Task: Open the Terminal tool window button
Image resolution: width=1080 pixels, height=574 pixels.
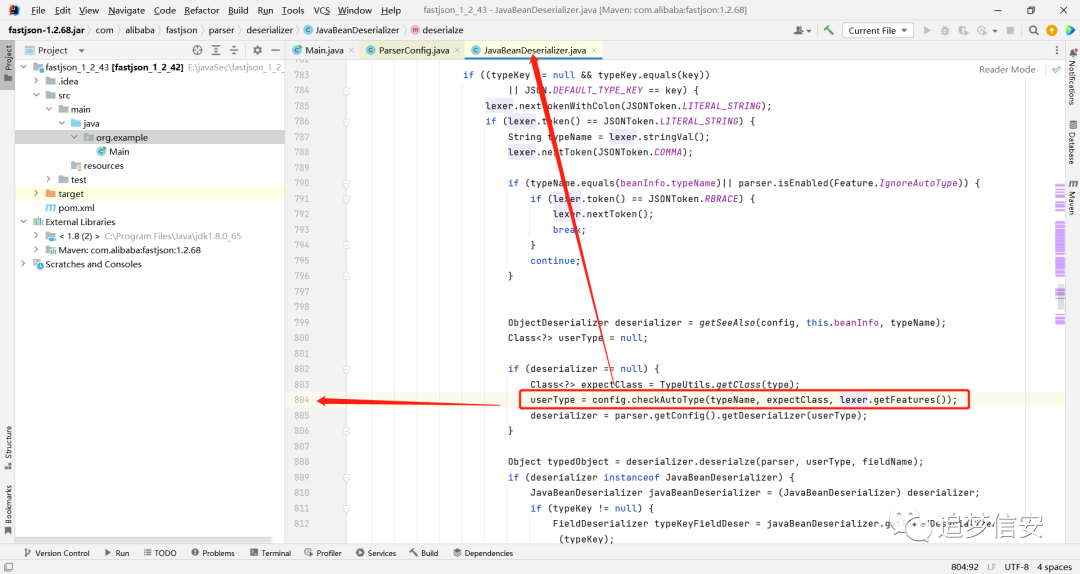Action: click(270, 553)
